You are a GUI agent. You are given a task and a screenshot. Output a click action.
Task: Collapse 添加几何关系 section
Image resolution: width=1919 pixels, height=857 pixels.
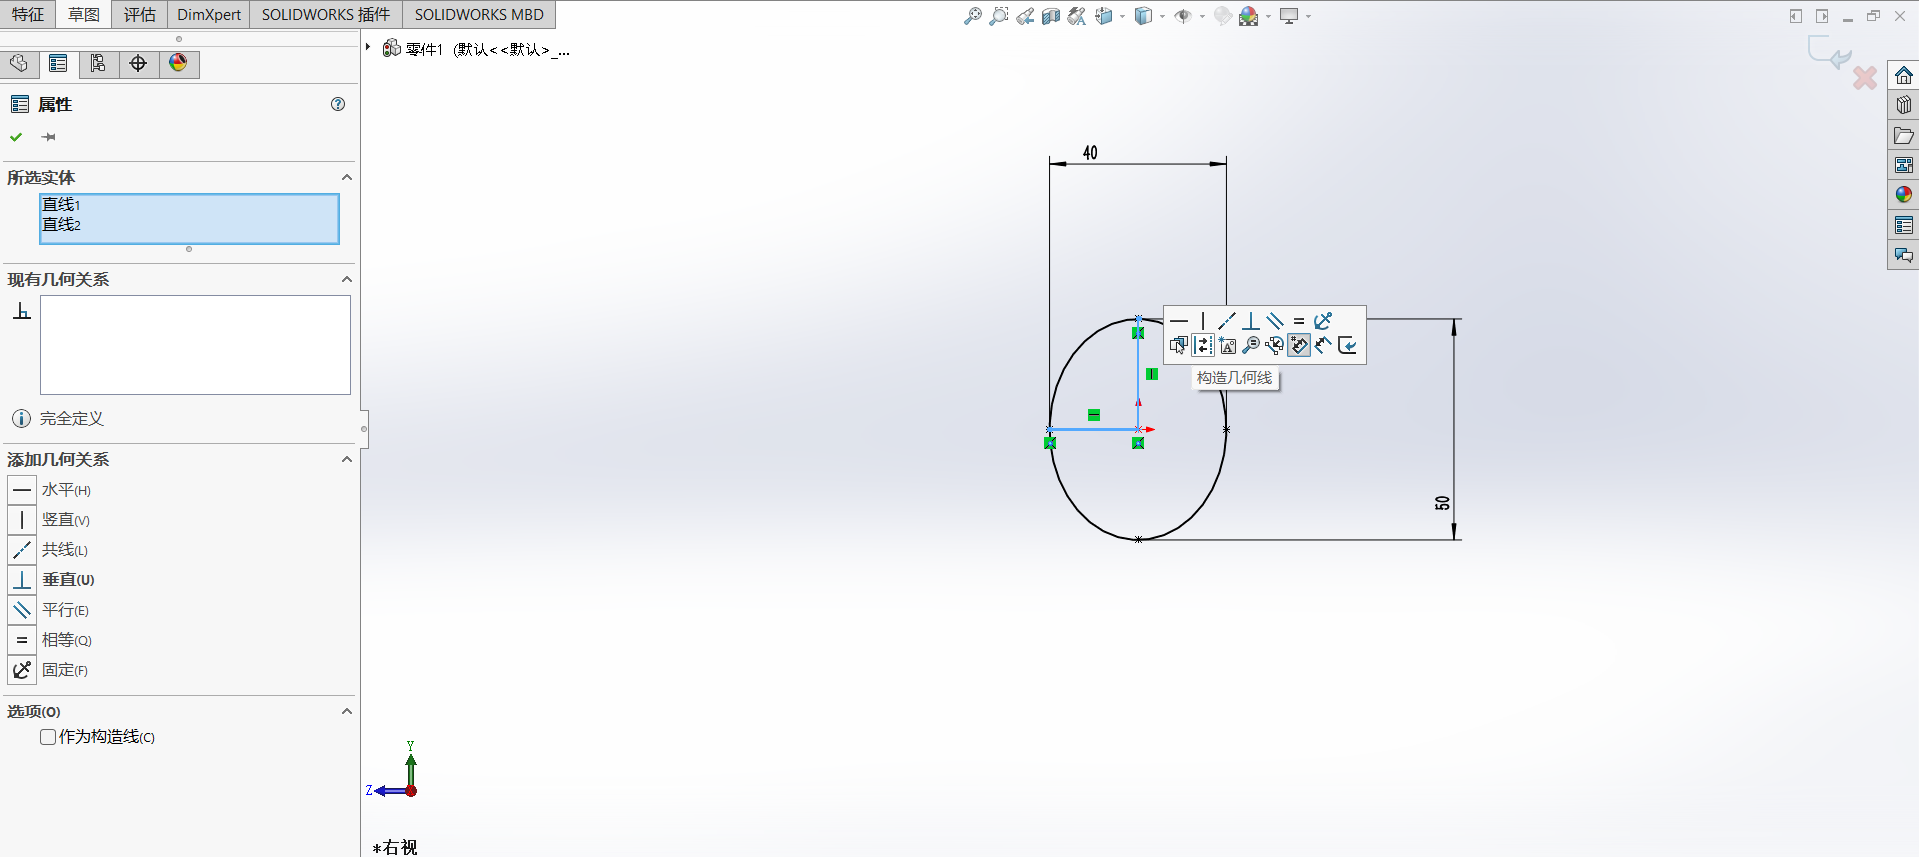click(347, 459)
